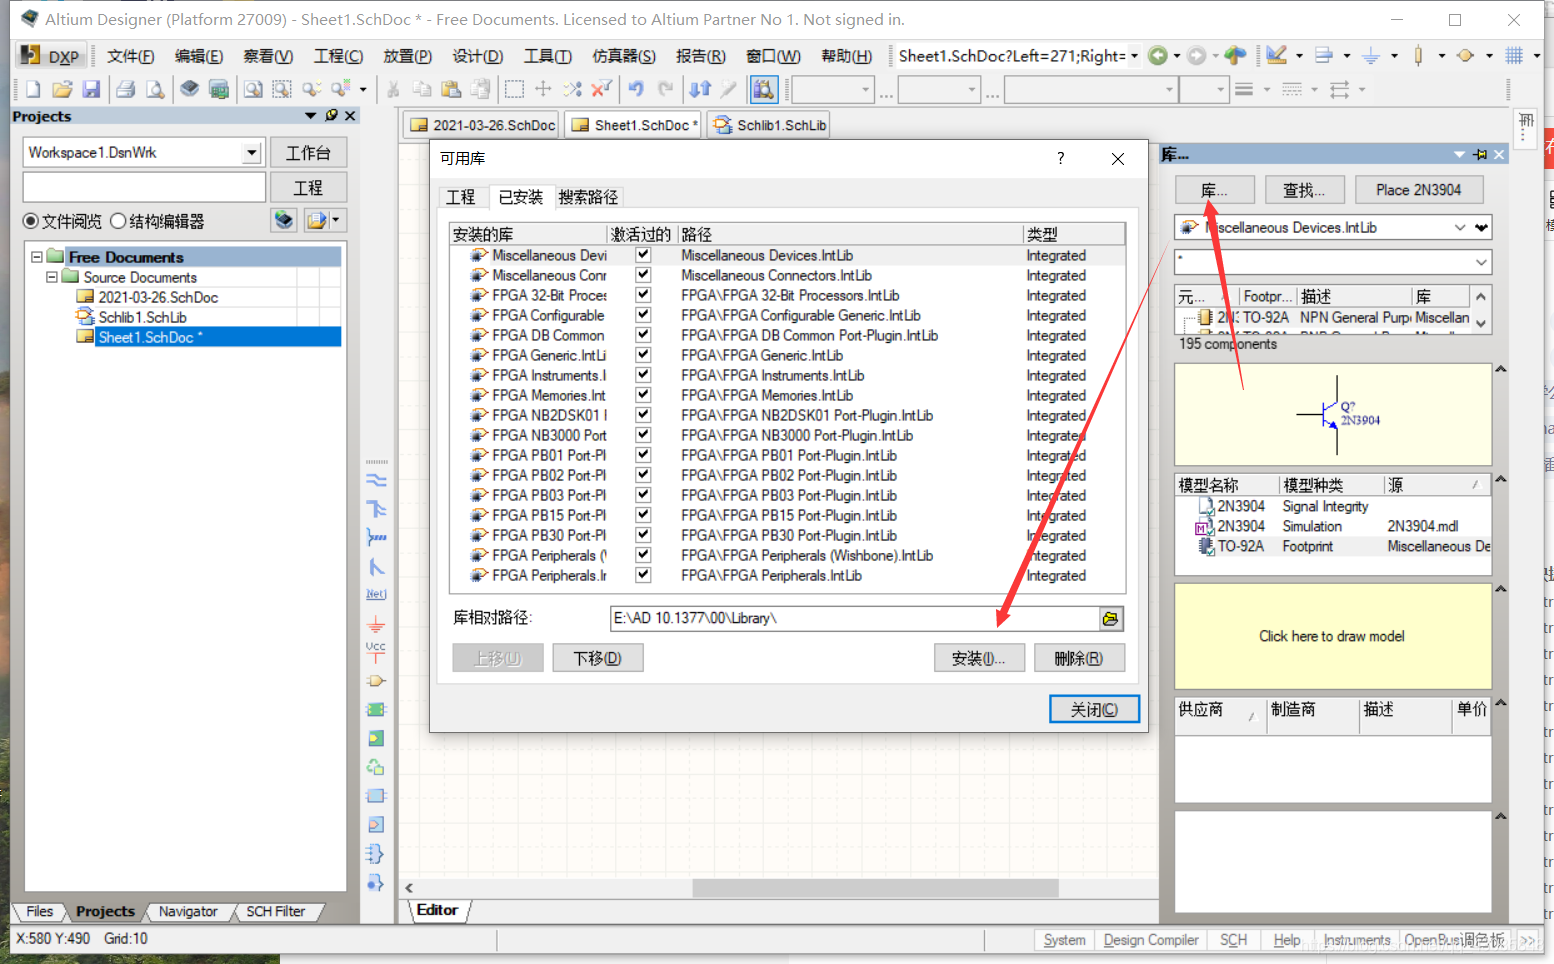Click the Place 2N3904 button

tap(1418, 190)
